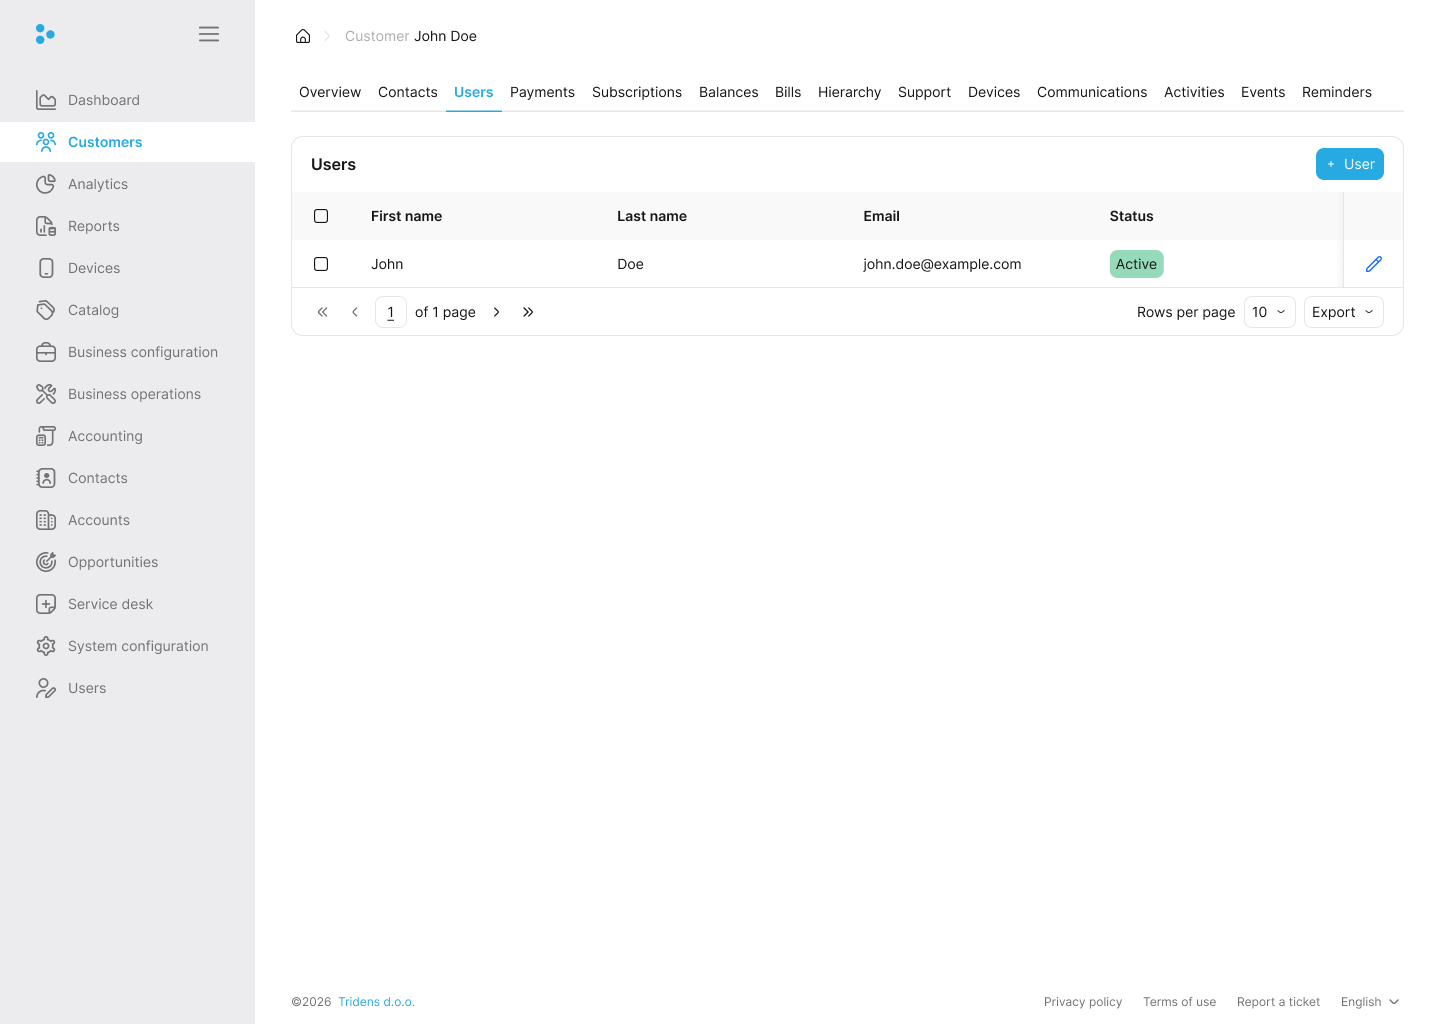The width and height of the screenshot is (1440, 1024).
Task: Check the checkbox on John Doe's row
Action: tap(321, 264)
